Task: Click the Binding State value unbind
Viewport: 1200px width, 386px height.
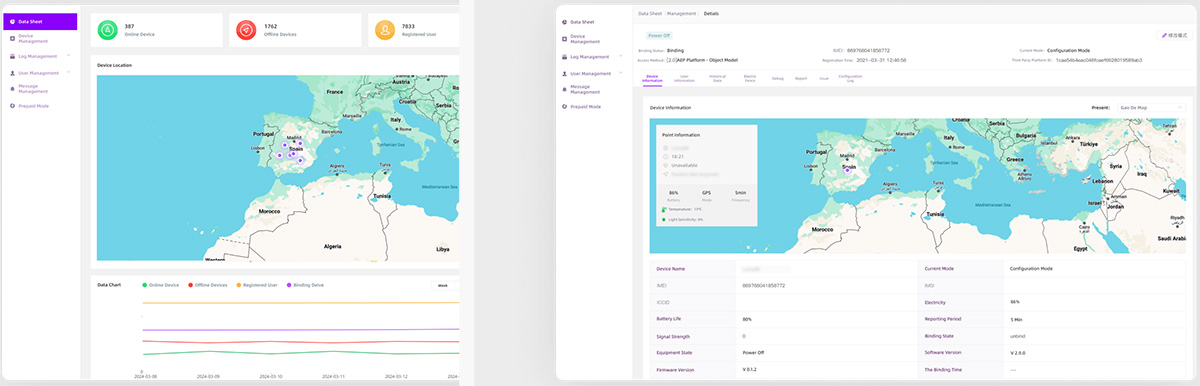Action: point(1018,336)
